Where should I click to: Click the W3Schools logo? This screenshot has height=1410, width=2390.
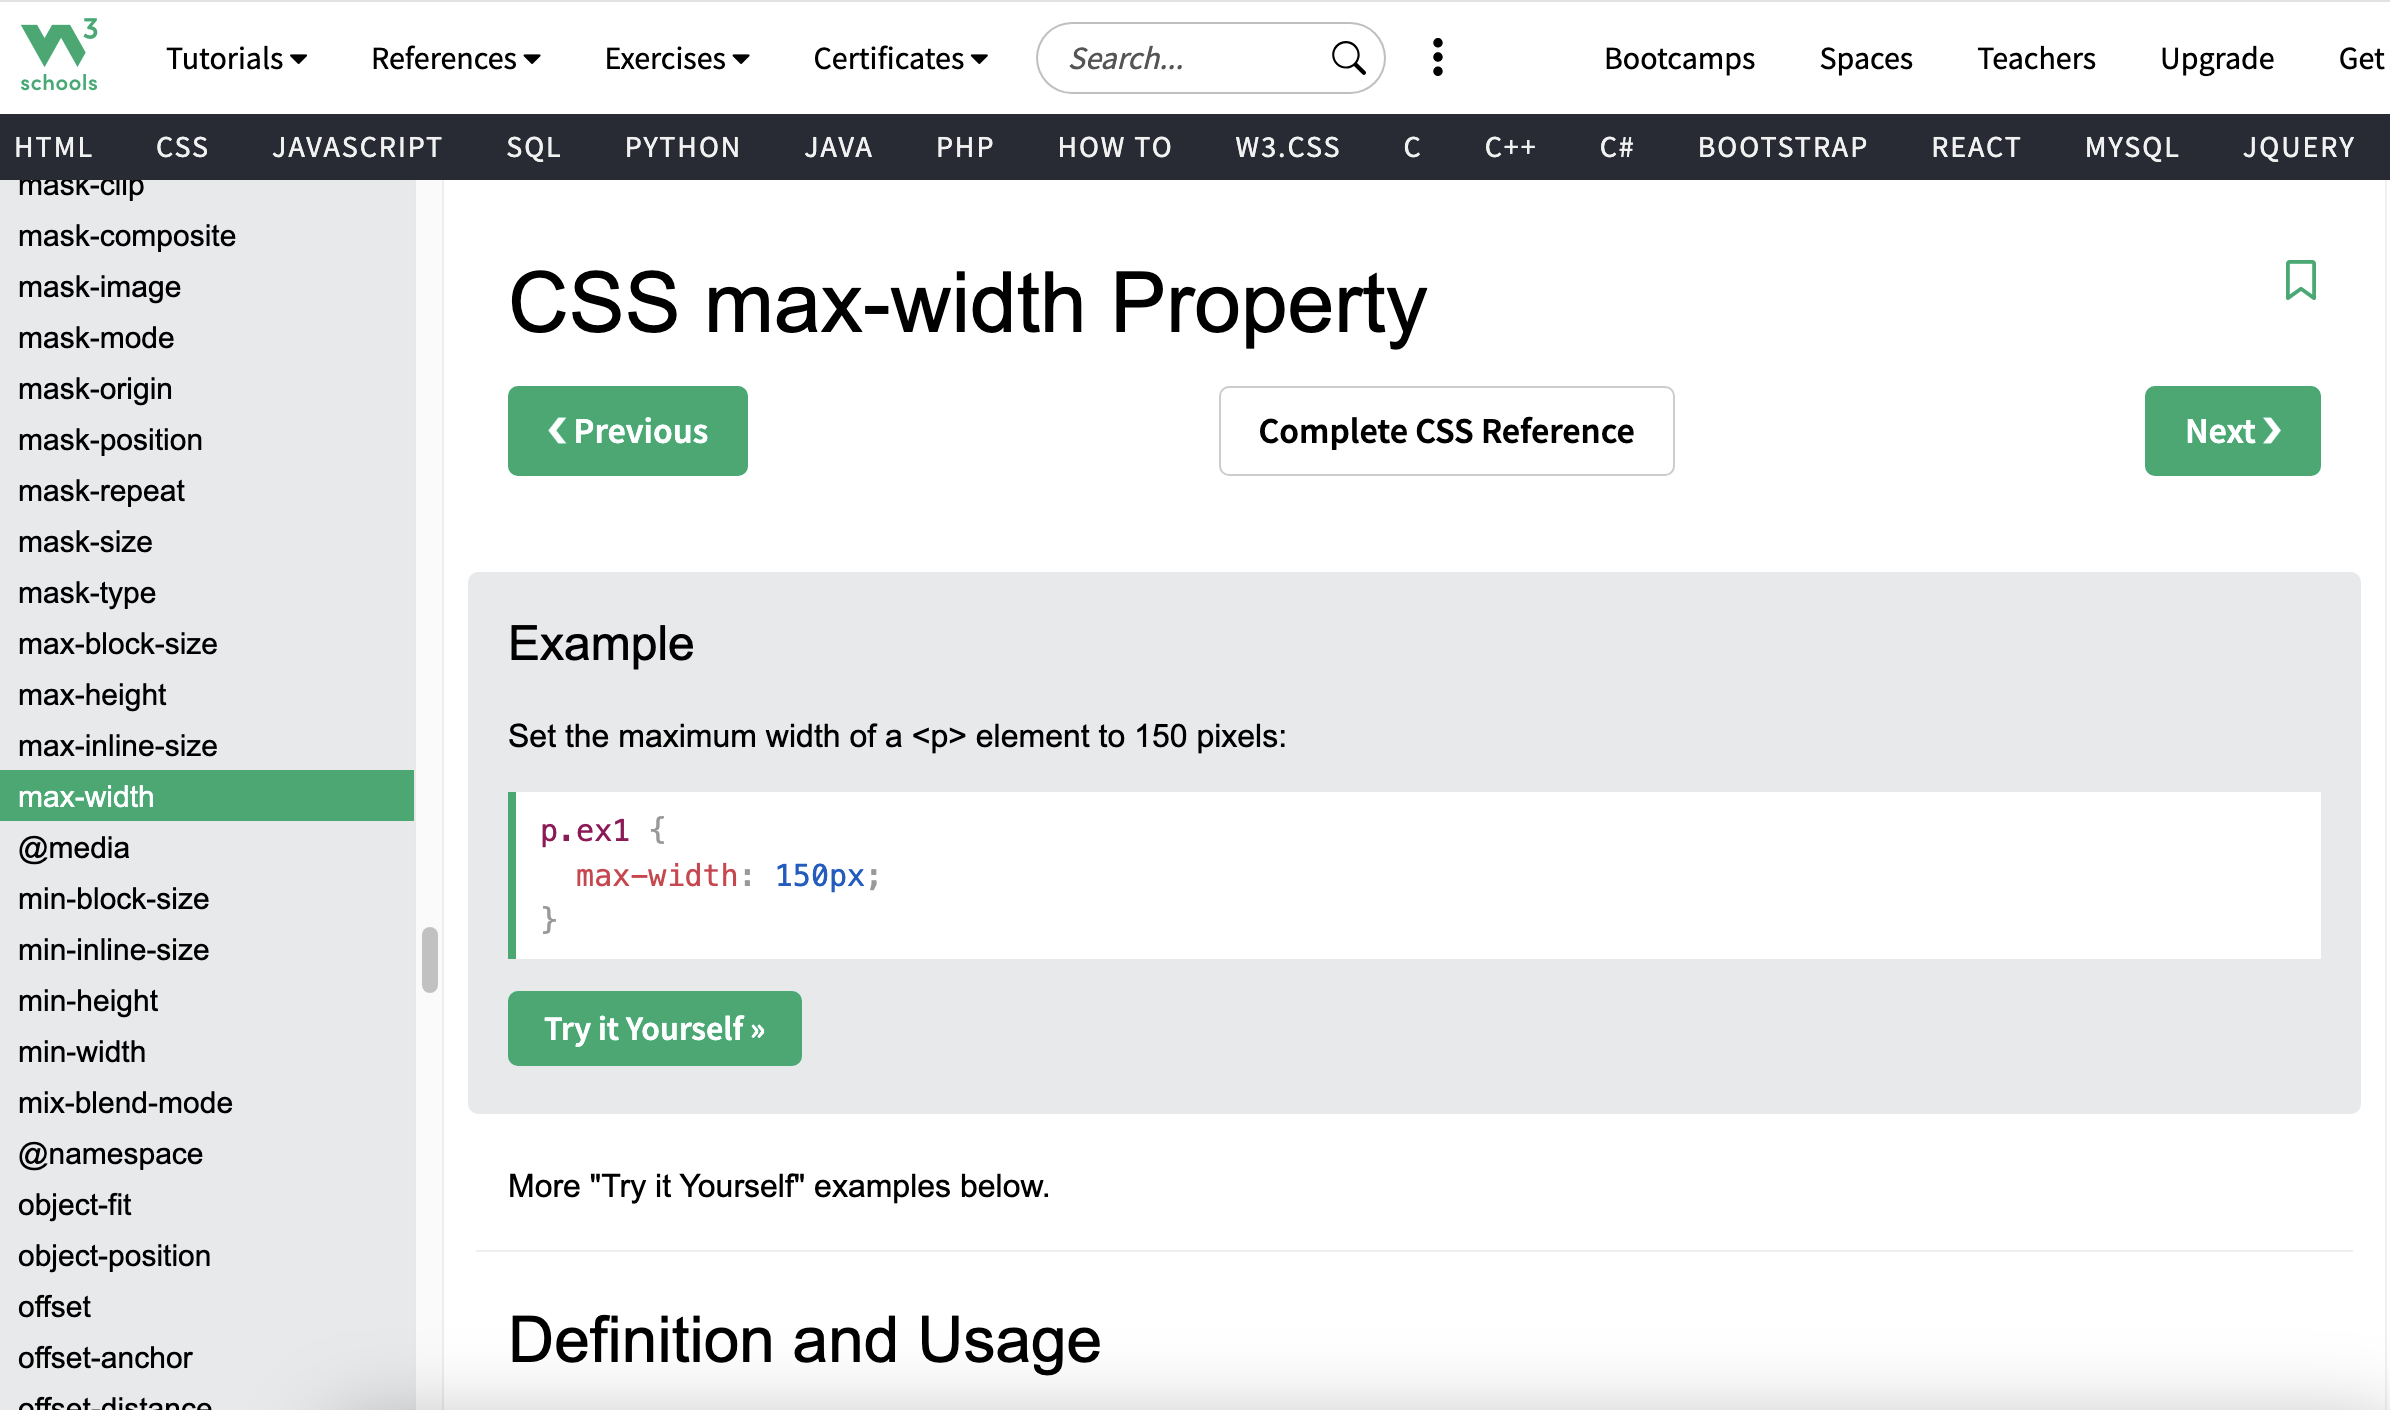coord(57,55)
